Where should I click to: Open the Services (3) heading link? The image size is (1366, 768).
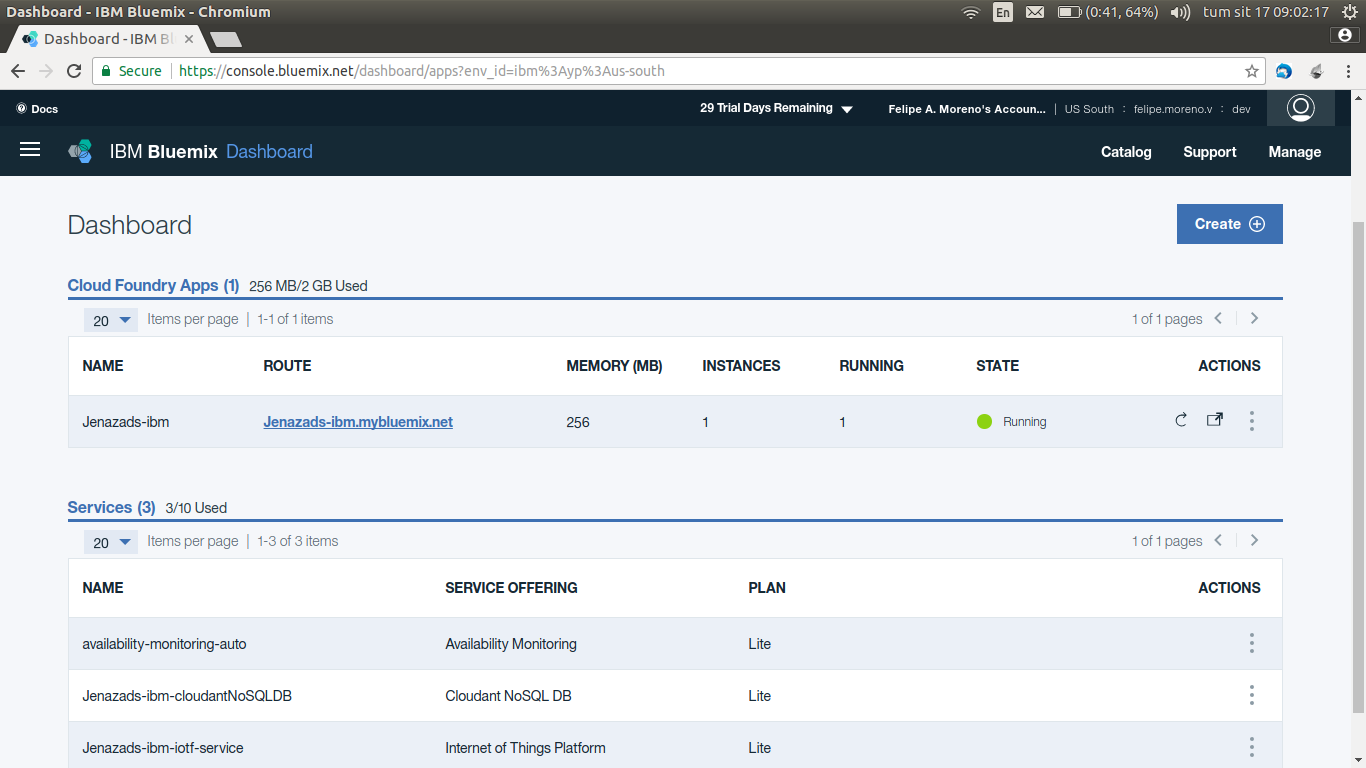coord(111,507)
